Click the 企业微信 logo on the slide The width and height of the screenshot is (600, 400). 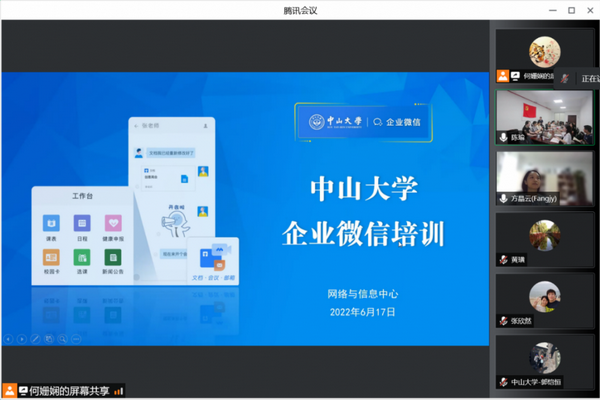(396, 122)
